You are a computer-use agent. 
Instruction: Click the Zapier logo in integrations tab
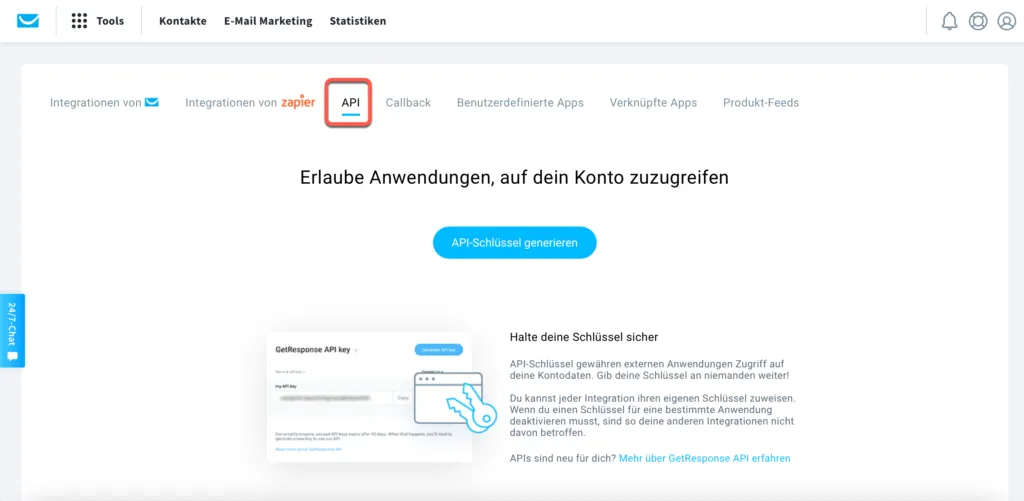click(x=298, y=103)
